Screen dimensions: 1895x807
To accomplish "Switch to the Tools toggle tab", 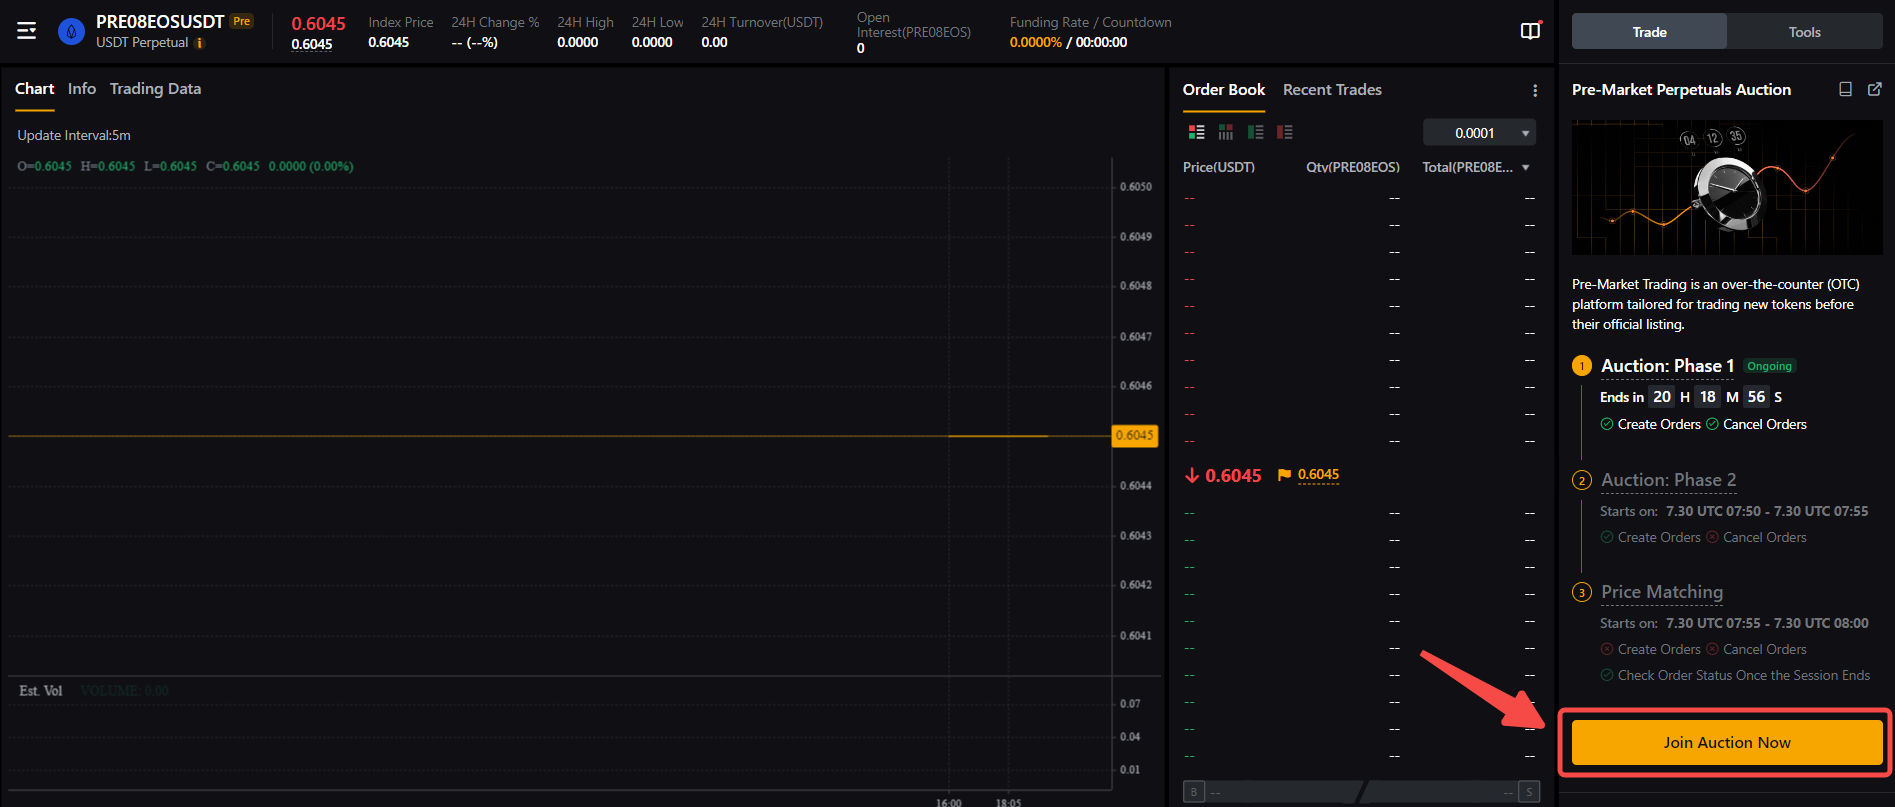I will (x=1804, y=32).
